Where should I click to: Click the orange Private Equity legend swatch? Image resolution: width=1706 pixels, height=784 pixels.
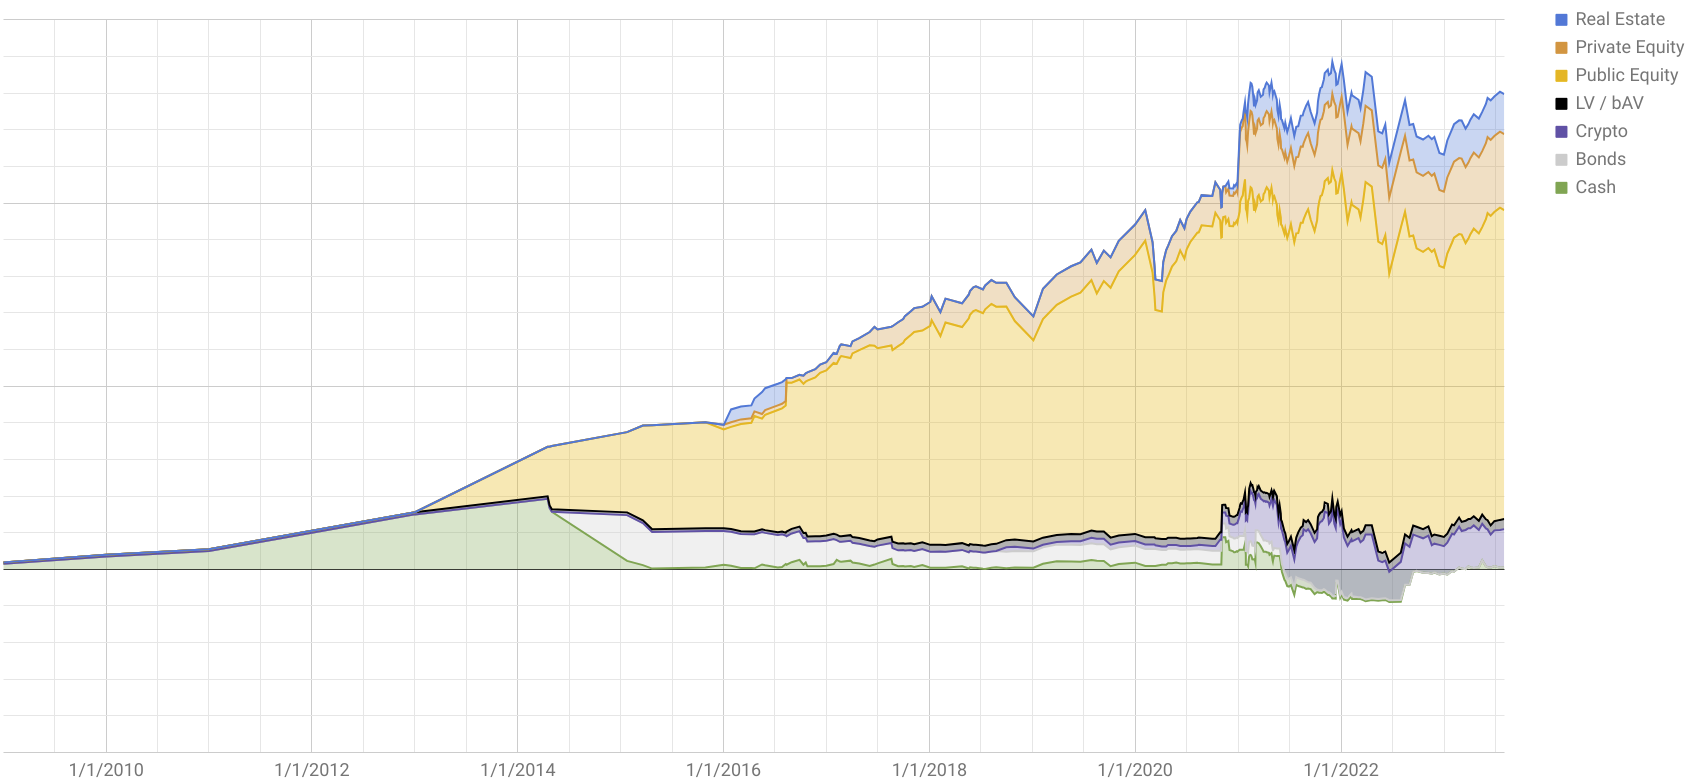tap(1561, 47)
